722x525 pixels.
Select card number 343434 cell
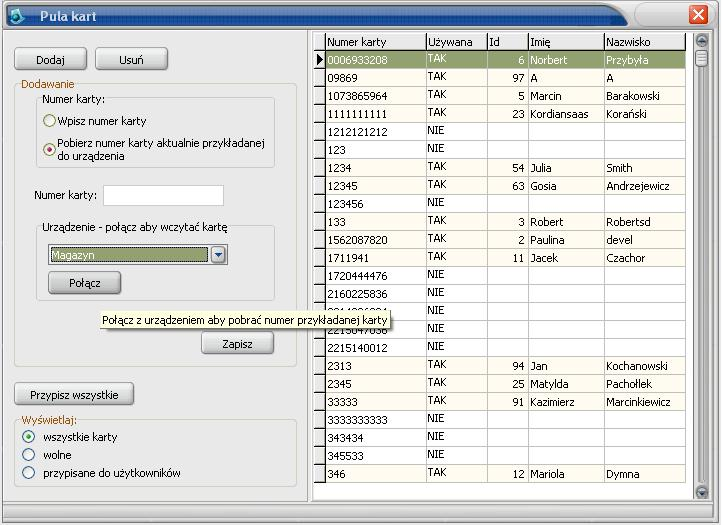pyautogui.click(x=376, y=438)
